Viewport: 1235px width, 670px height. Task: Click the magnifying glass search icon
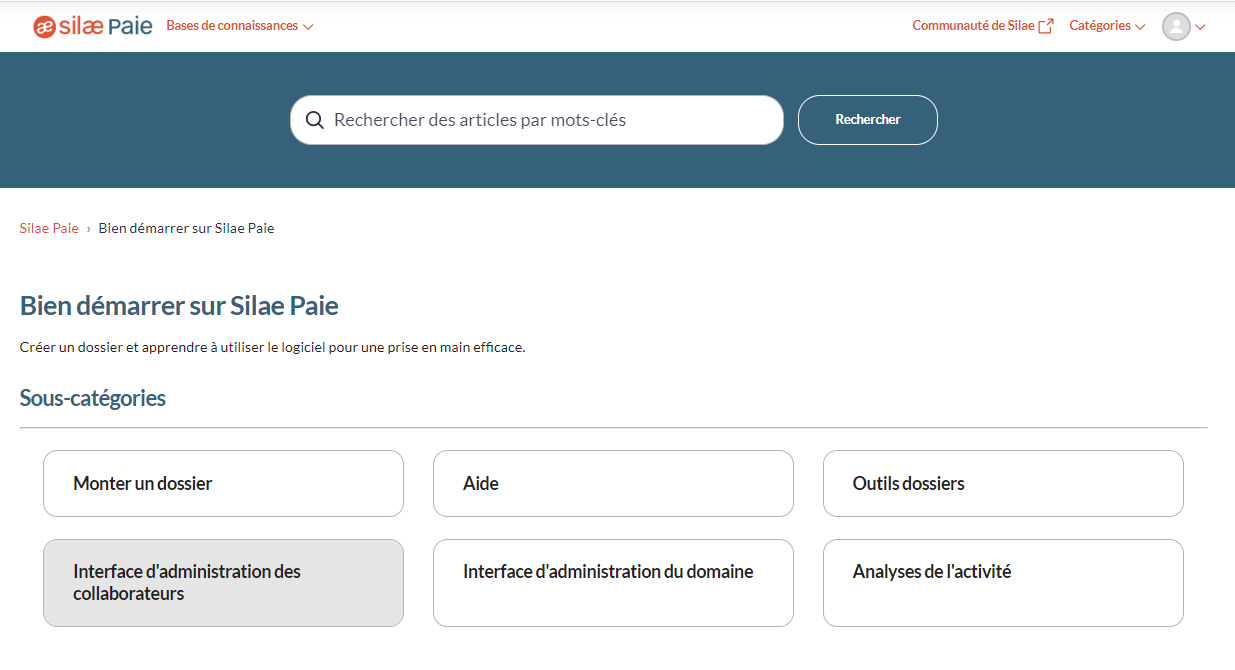[x=315, y=119]
